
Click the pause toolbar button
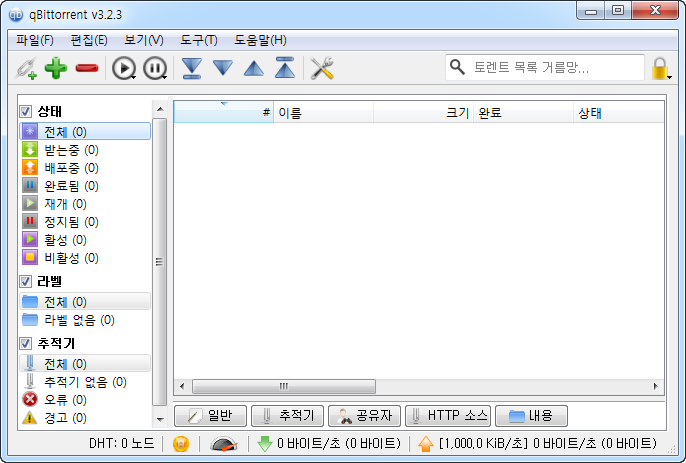point(154,68)
